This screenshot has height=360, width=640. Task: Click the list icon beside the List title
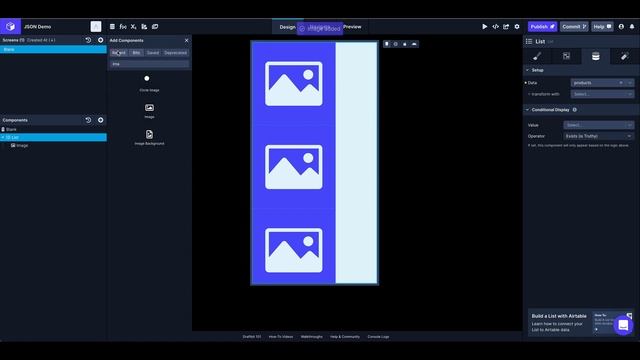(x=529, y=41)
